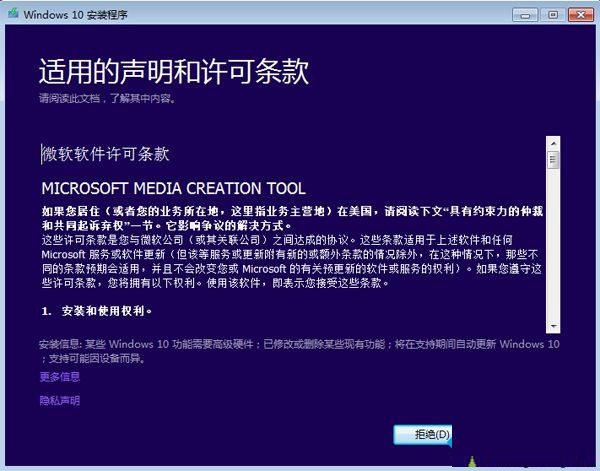The height and width of the screenshot is (471, 600).
Task: Click the MICROSOFT MEDIA CREATION TOOL heading
Action: [x=173, y=188]
